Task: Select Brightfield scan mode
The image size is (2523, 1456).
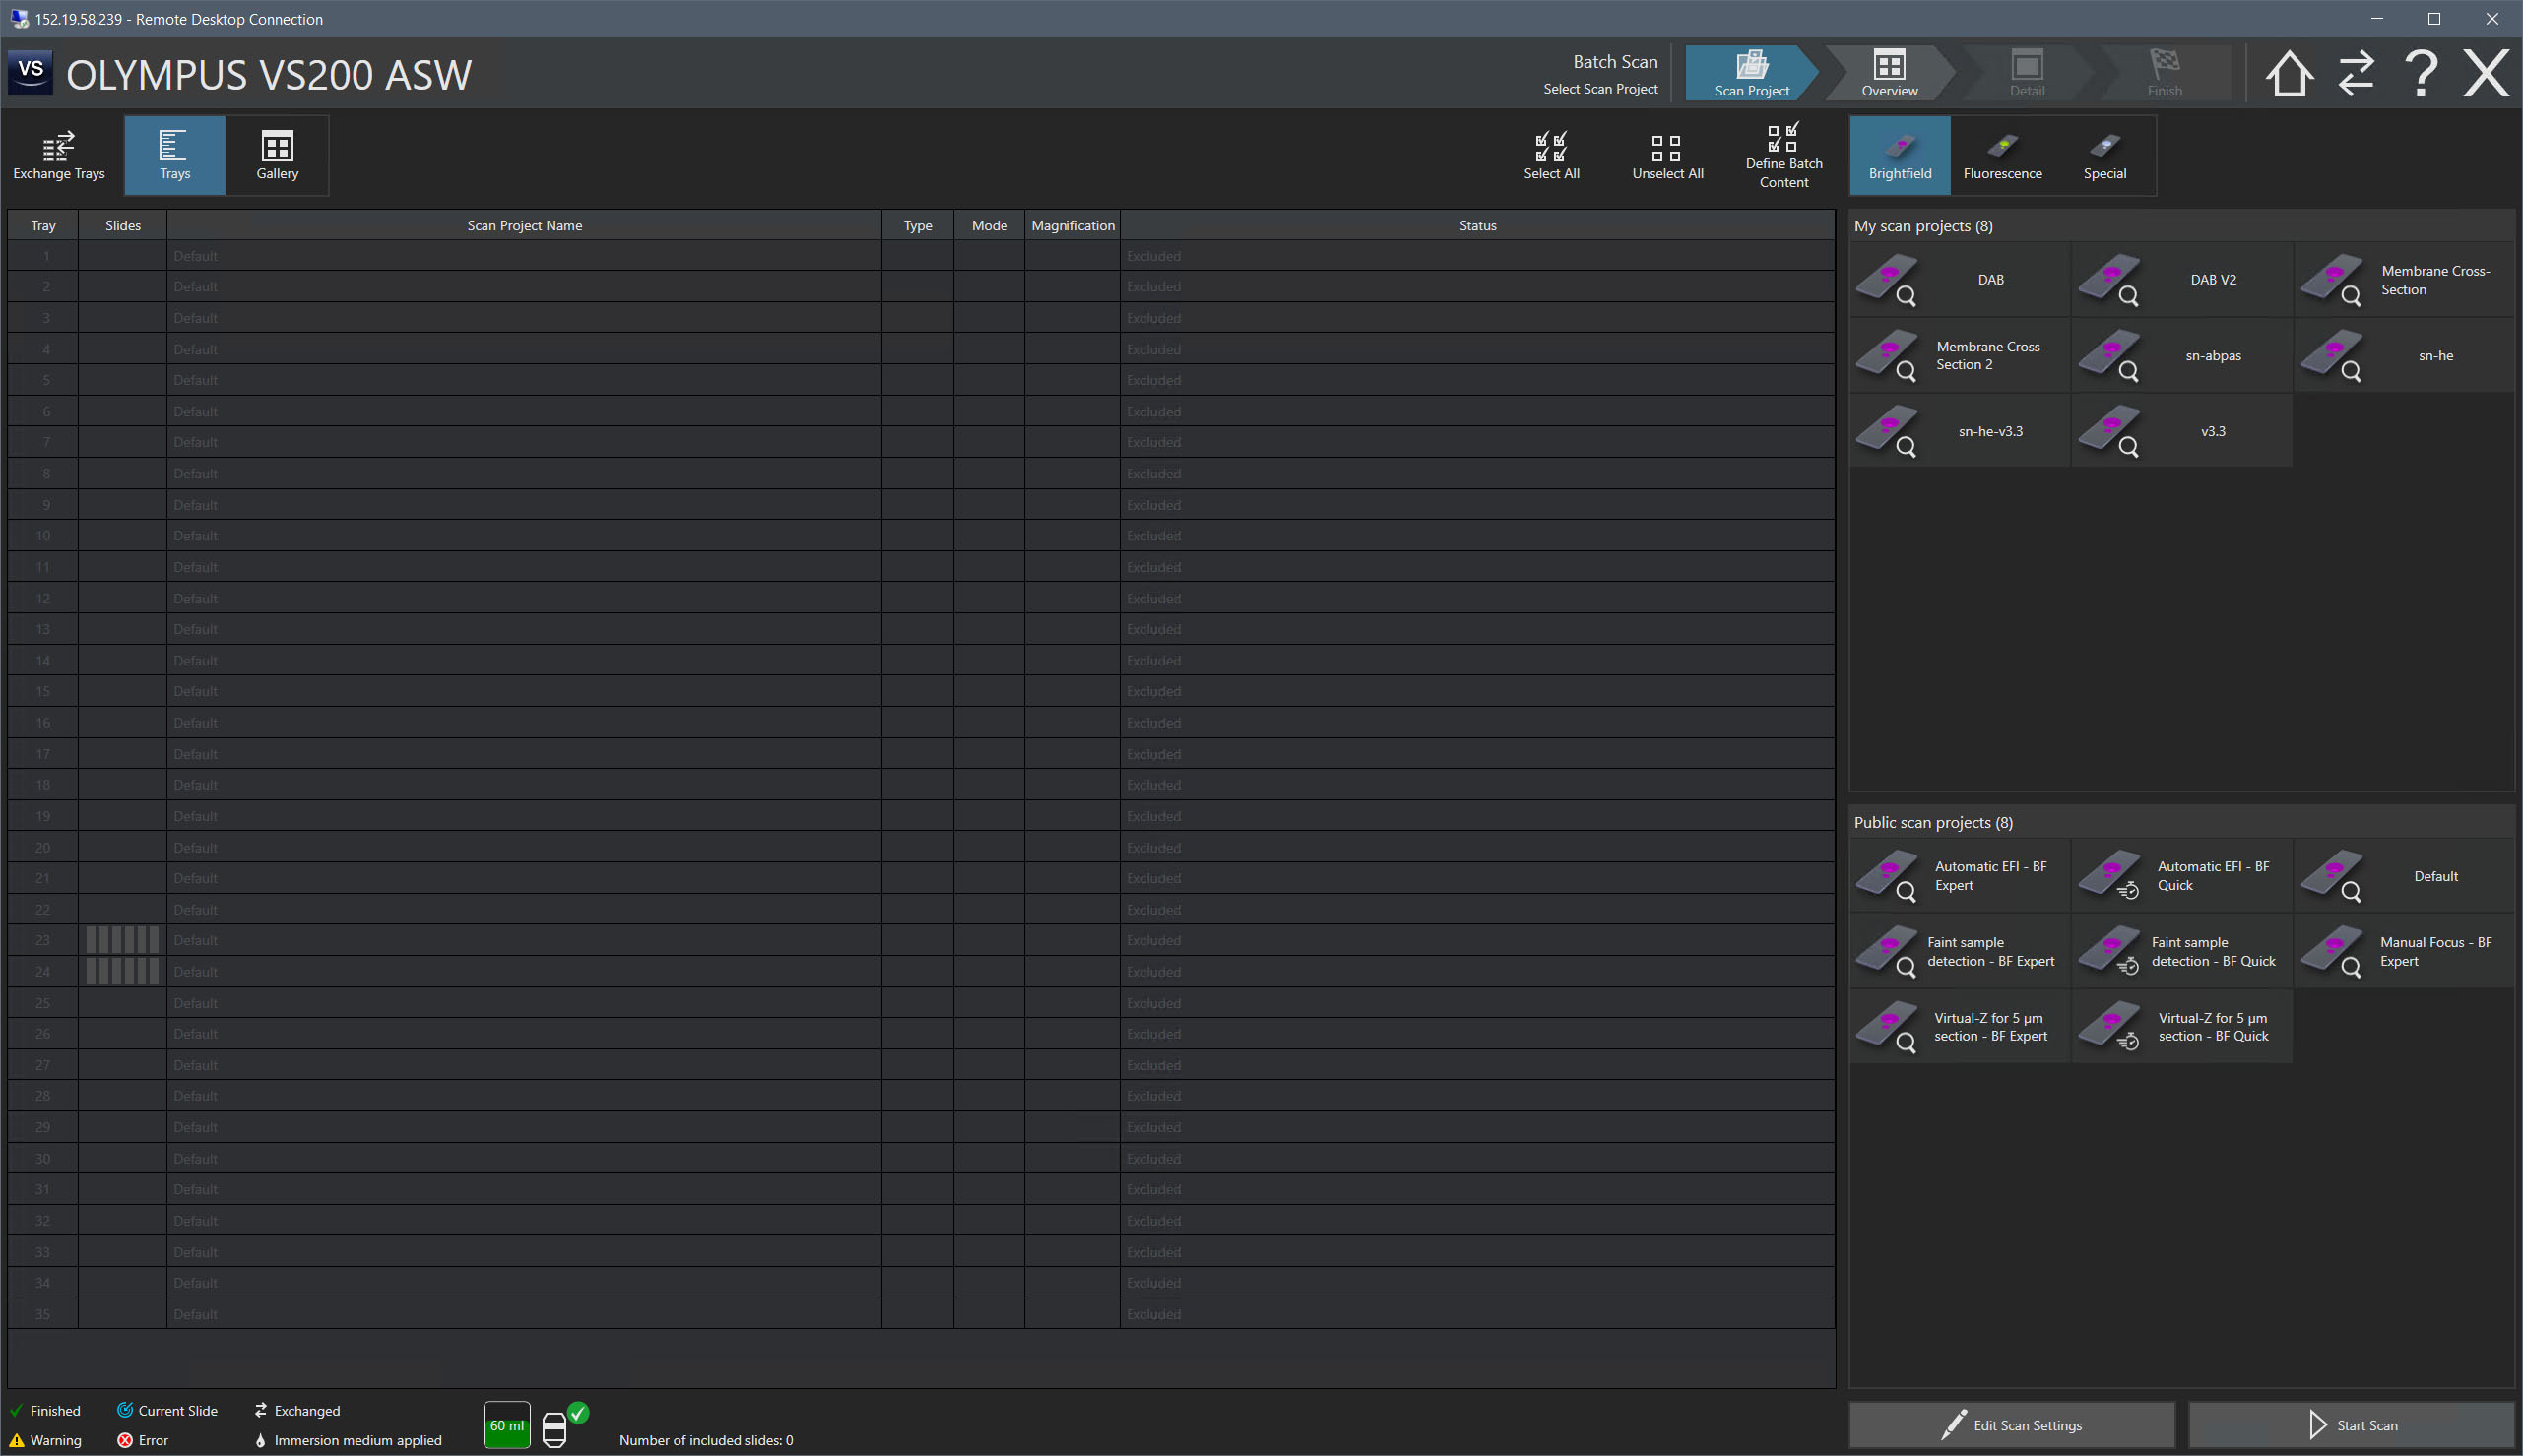Action: point(1900,155)
